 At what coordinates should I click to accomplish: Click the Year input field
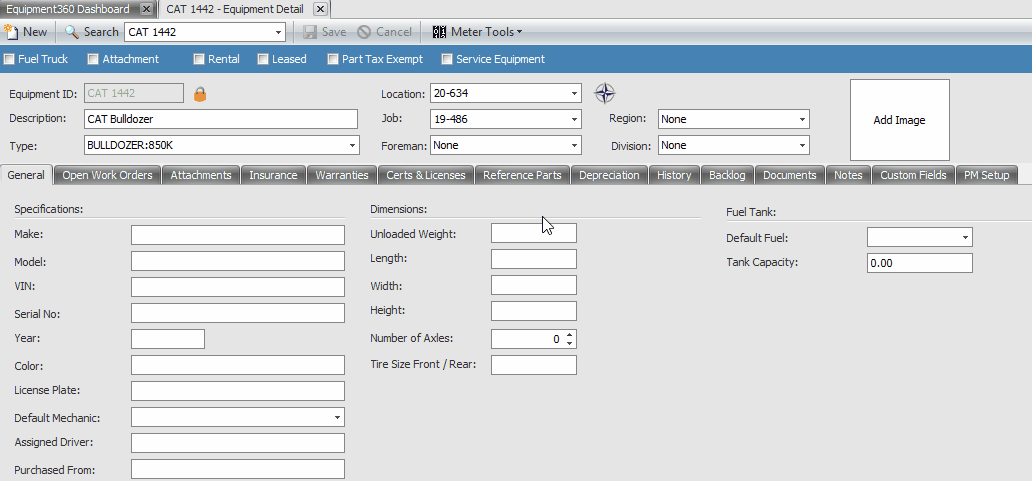(x=168, y=339)
